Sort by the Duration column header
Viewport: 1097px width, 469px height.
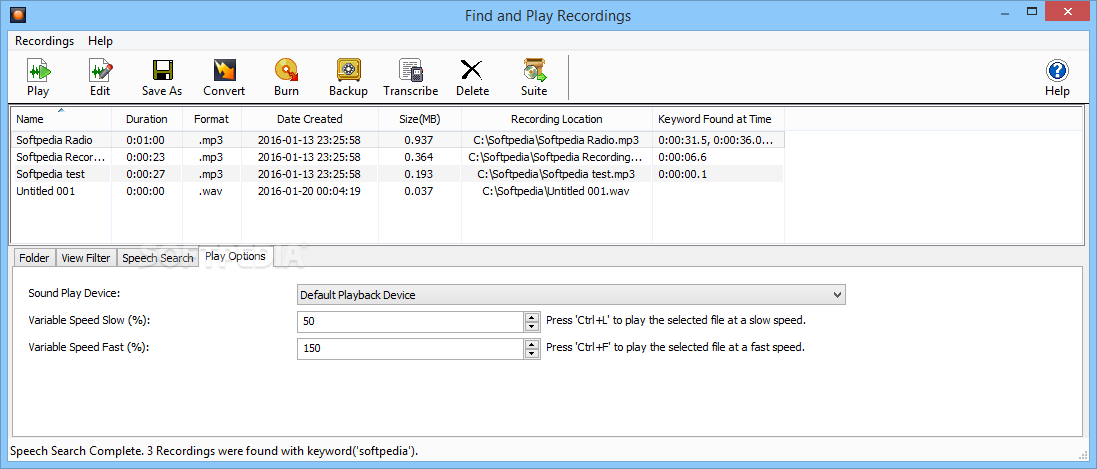point(147,119)
